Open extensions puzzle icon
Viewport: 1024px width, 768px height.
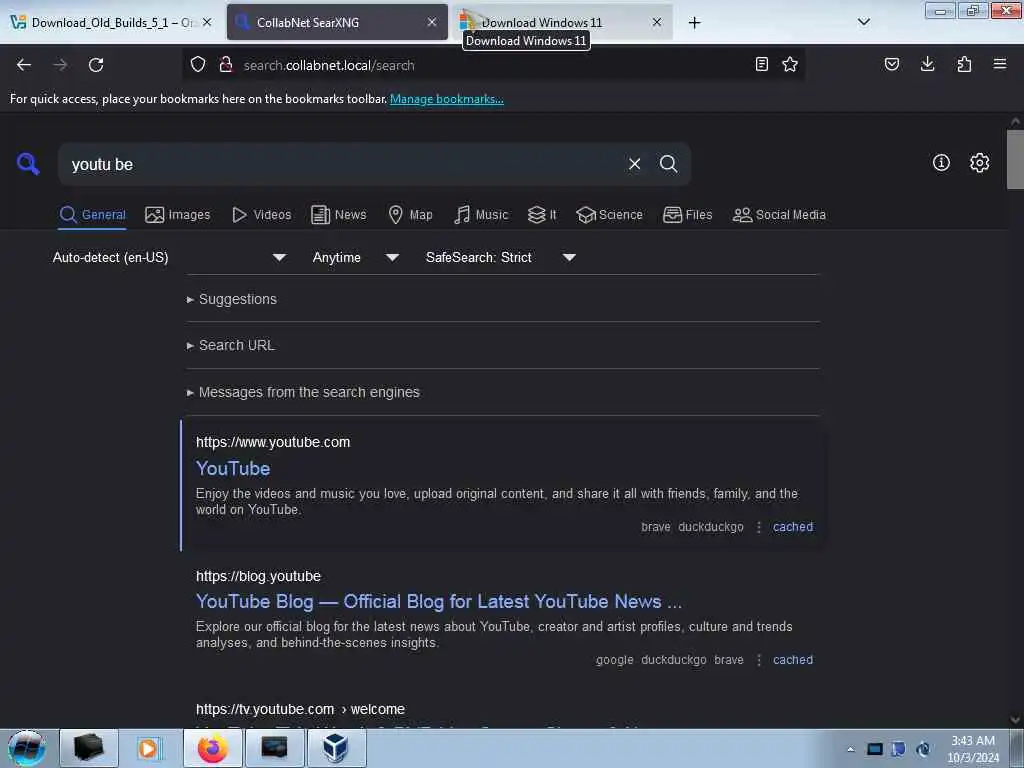(x=964, y=65)
